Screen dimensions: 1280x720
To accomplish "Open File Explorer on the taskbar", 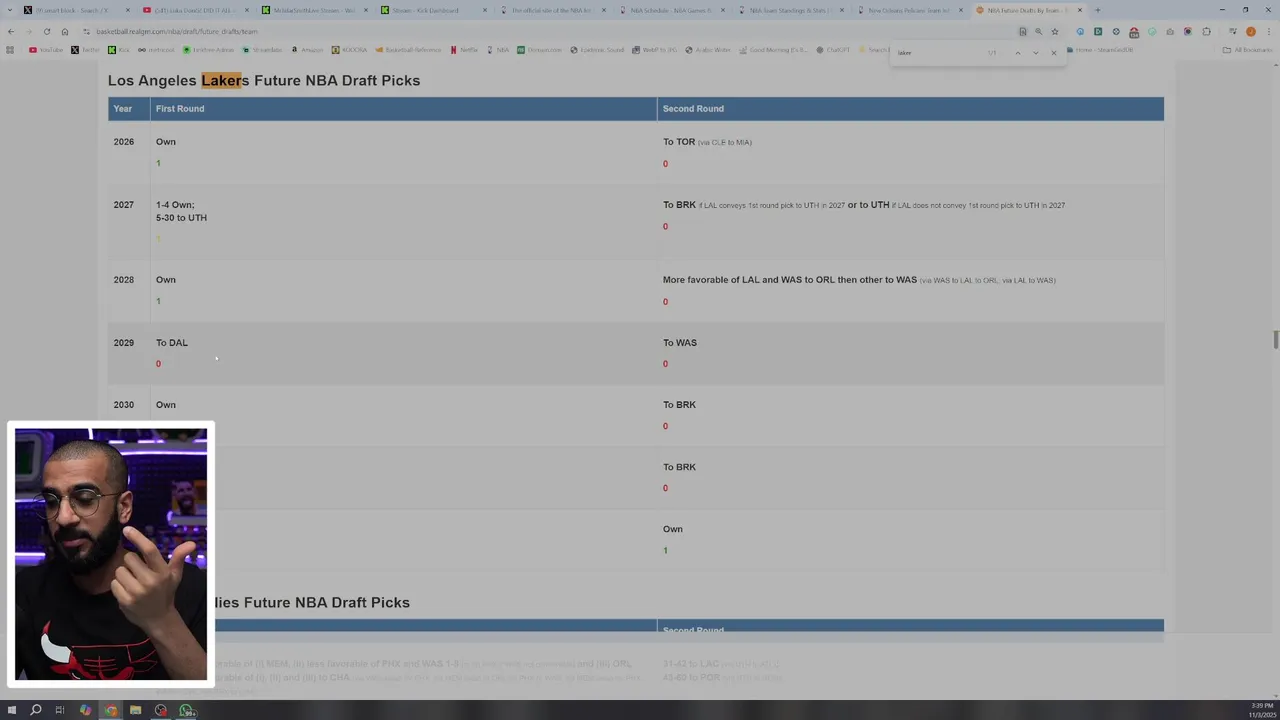I will click(135, 710).
